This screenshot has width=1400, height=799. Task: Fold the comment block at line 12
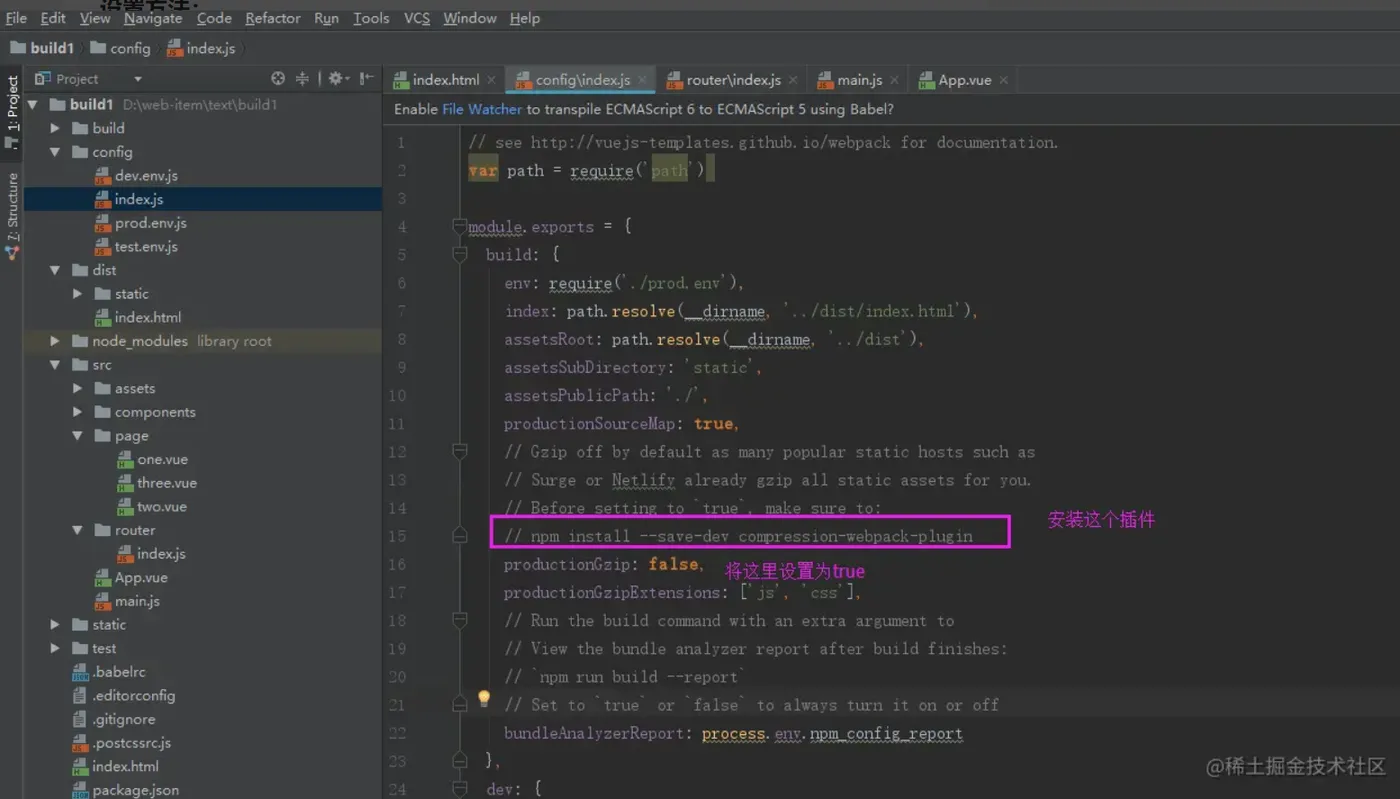[x=459, y=452]
